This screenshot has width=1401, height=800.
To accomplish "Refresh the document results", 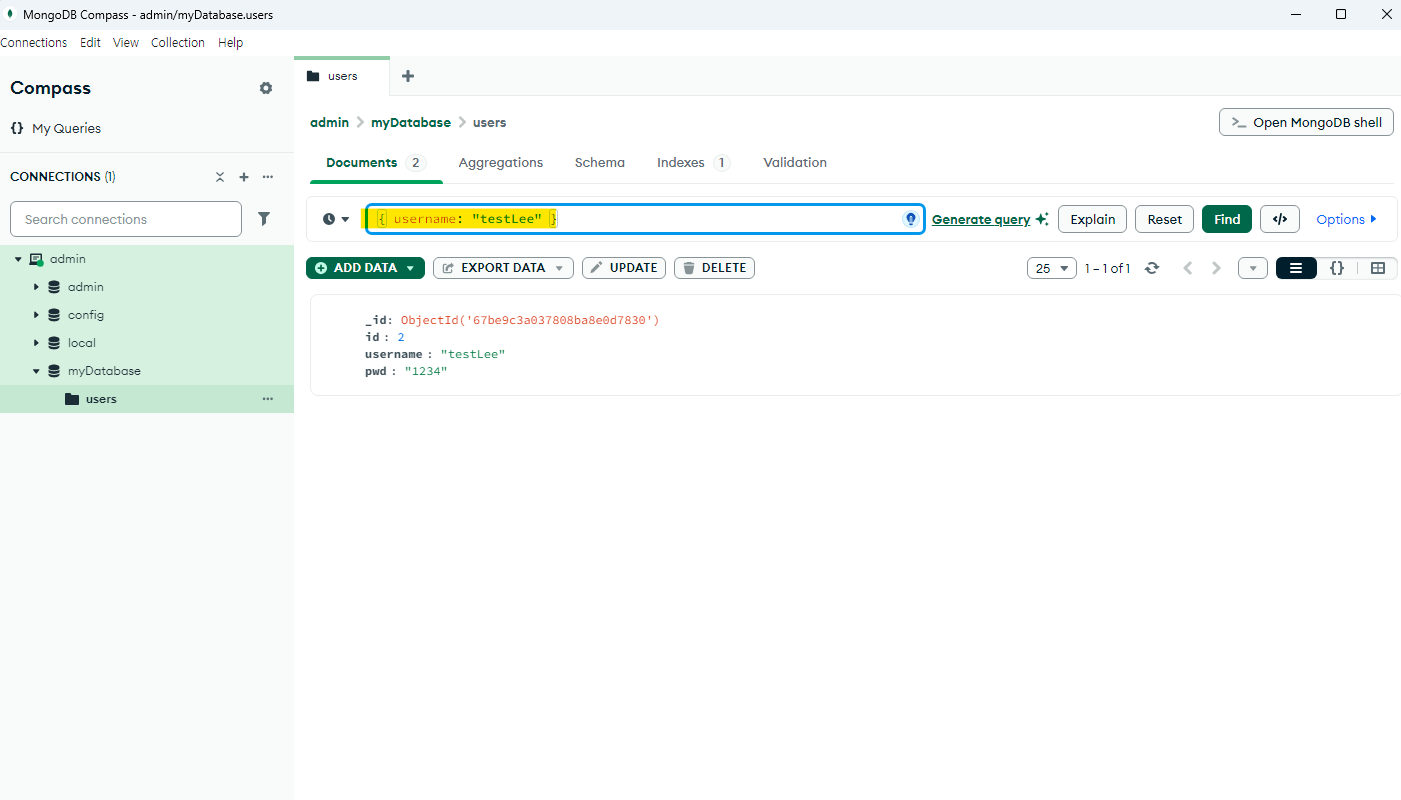I will (1152, 268).
